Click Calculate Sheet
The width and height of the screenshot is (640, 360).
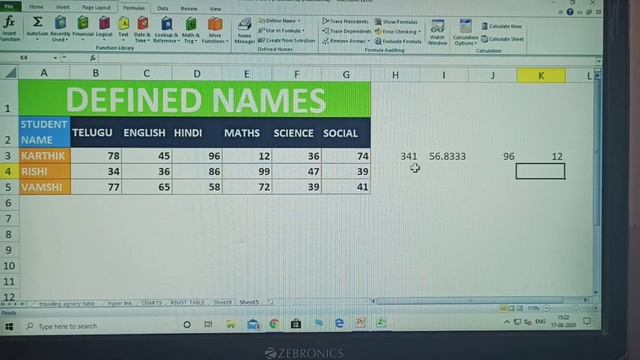502,39
